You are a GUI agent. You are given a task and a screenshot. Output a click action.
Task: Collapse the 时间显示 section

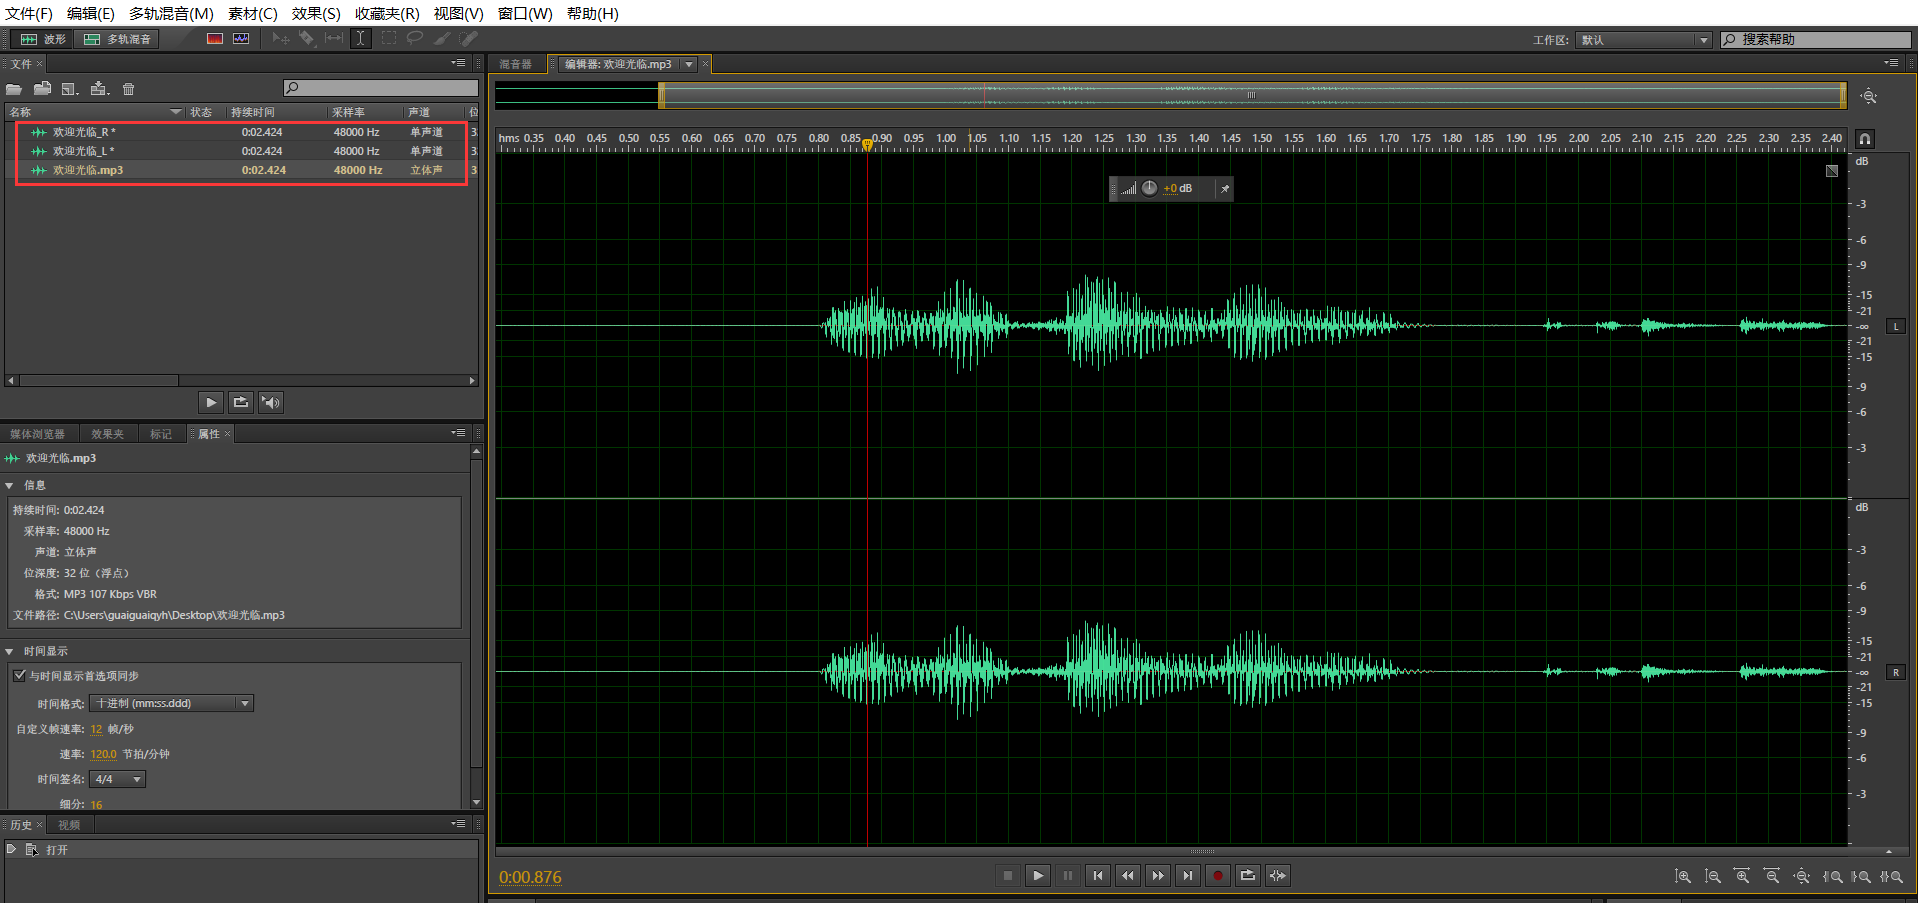[x=10, y=651]
